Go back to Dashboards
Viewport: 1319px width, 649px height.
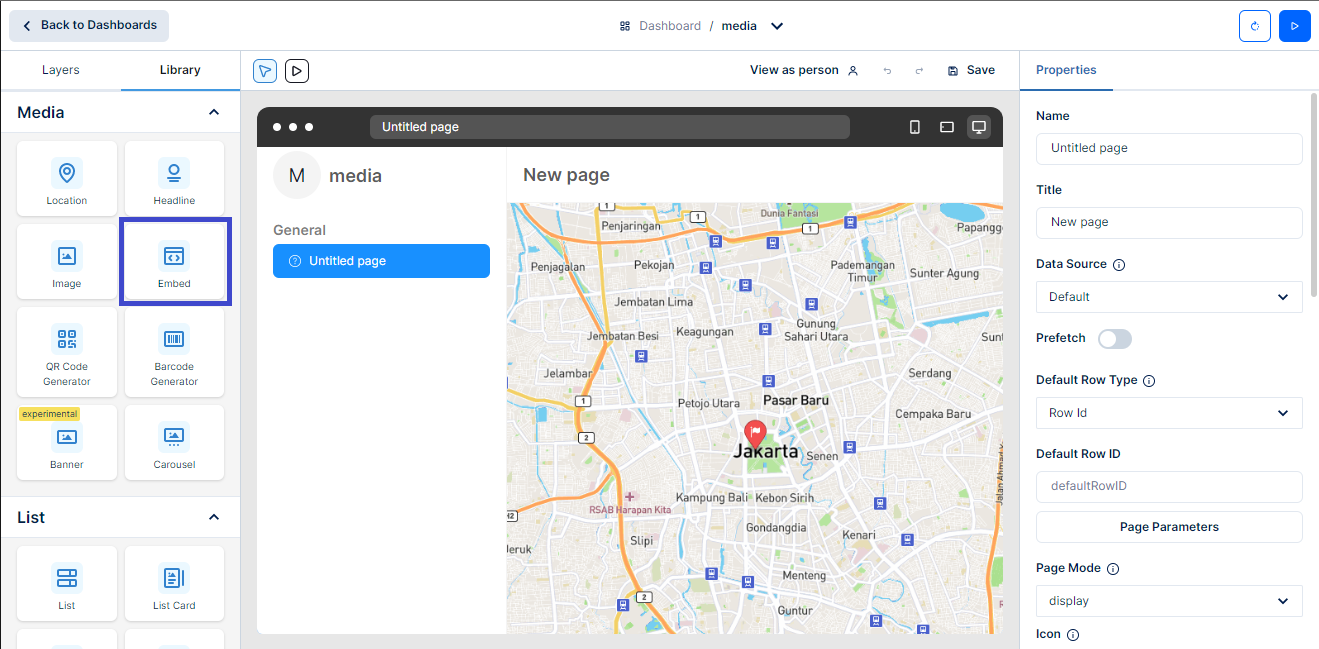point(89,25)
